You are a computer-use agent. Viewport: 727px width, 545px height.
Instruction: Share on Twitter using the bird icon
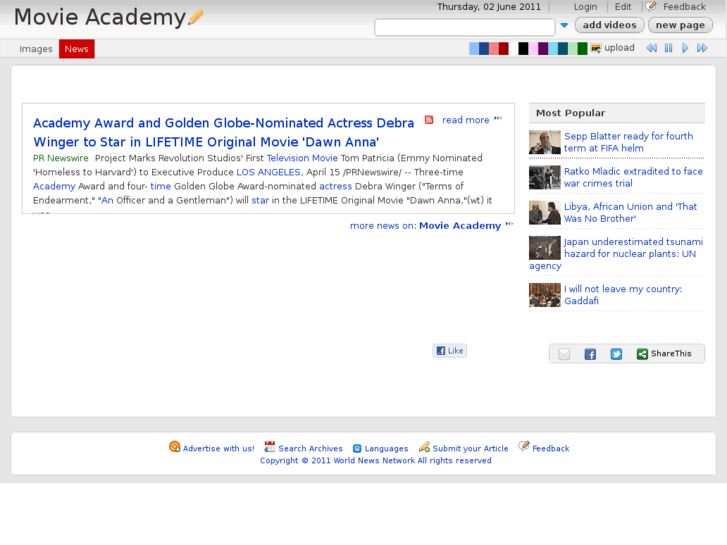pos(616,354)
